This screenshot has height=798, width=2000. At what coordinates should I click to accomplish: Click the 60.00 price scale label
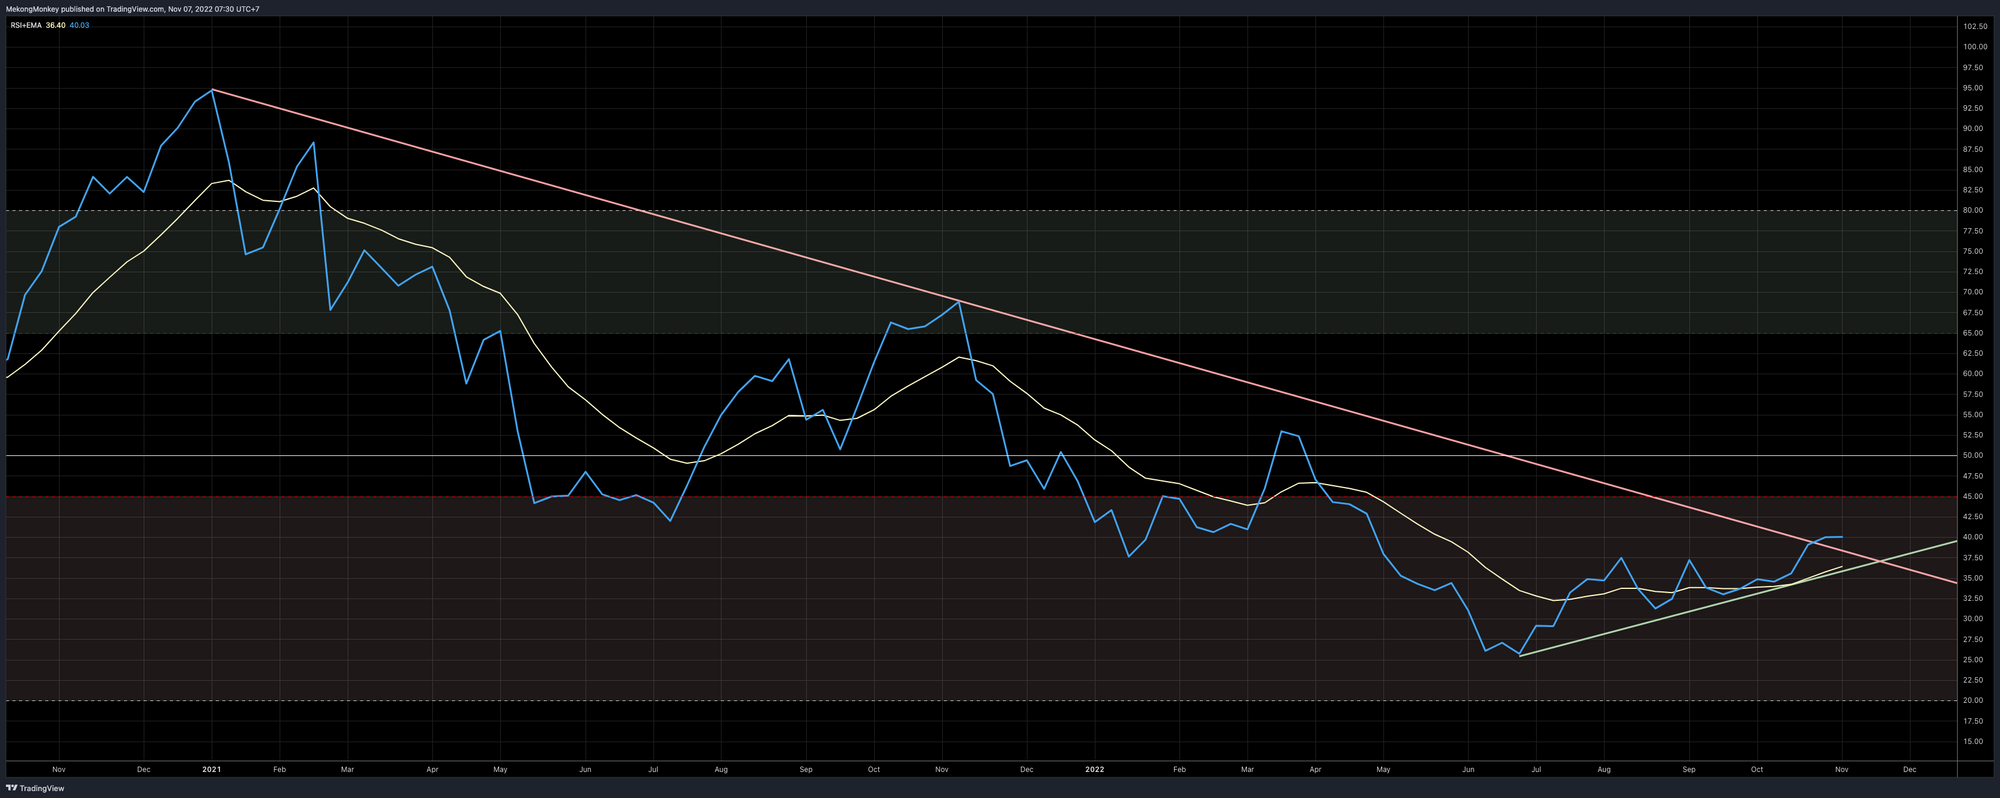1973,374
